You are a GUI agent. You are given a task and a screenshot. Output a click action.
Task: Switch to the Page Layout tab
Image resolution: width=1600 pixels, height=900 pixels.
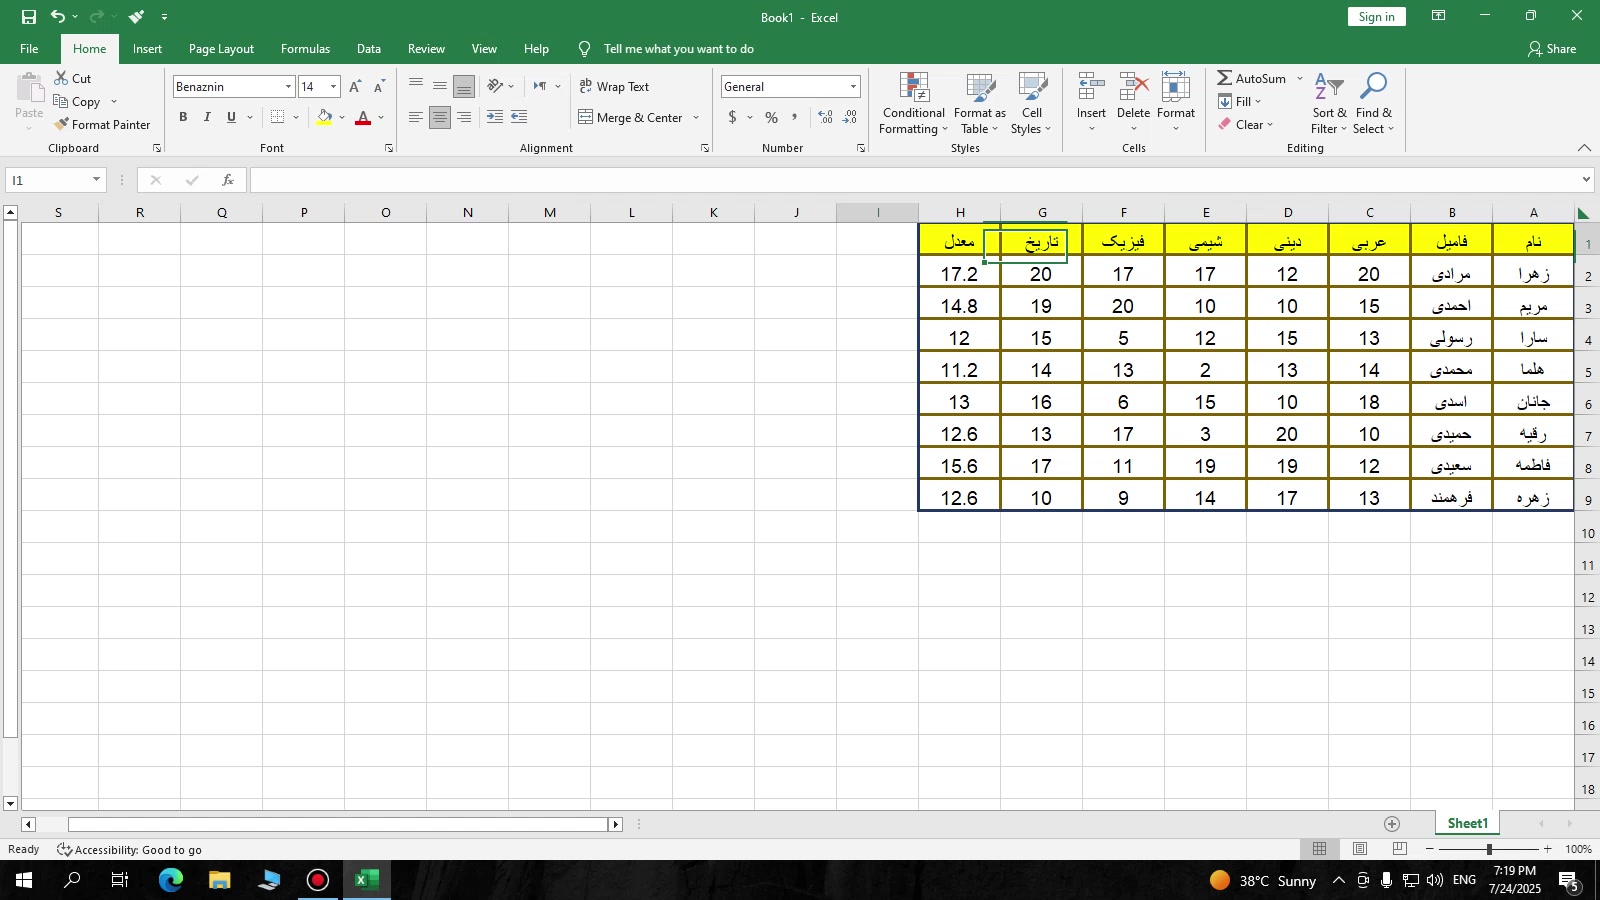click(221, 49)
